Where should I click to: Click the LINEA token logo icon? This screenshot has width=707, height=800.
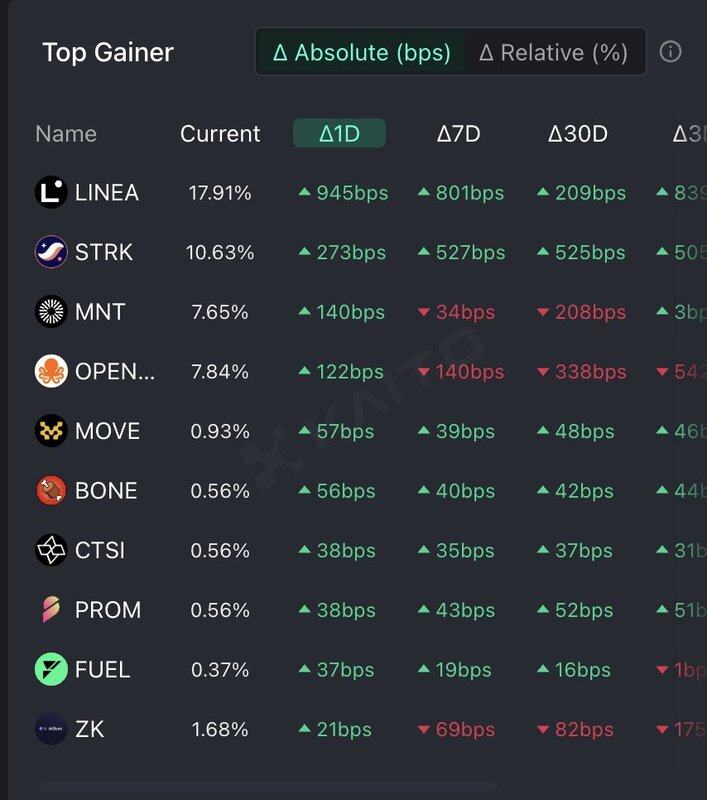tap(51, 192)
